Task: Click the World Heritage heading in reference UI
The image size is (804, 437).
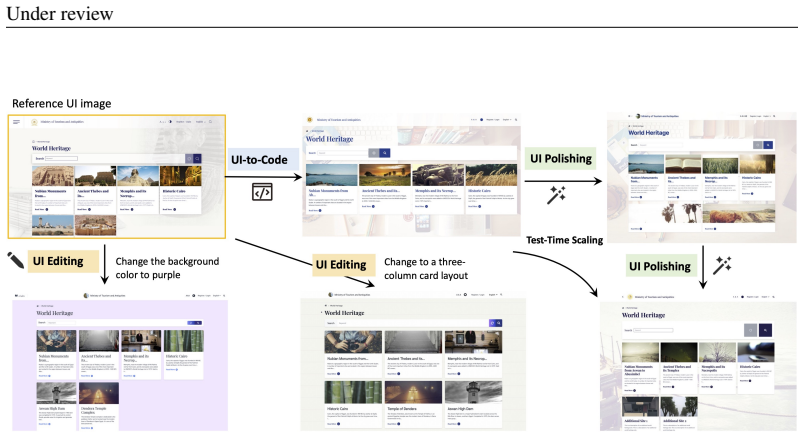Action: click(x=51, y=148)
